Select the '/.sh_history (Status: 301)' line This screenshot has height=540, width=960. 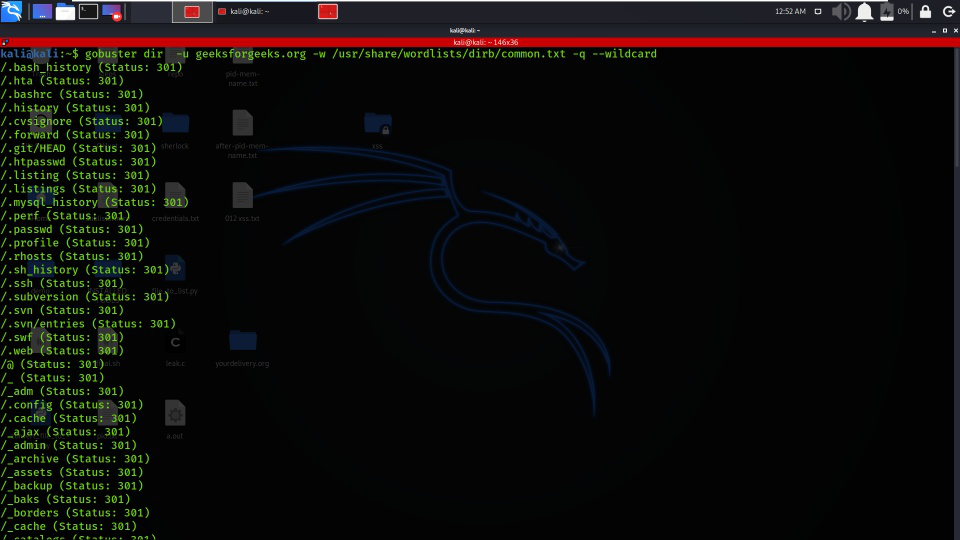84,269
